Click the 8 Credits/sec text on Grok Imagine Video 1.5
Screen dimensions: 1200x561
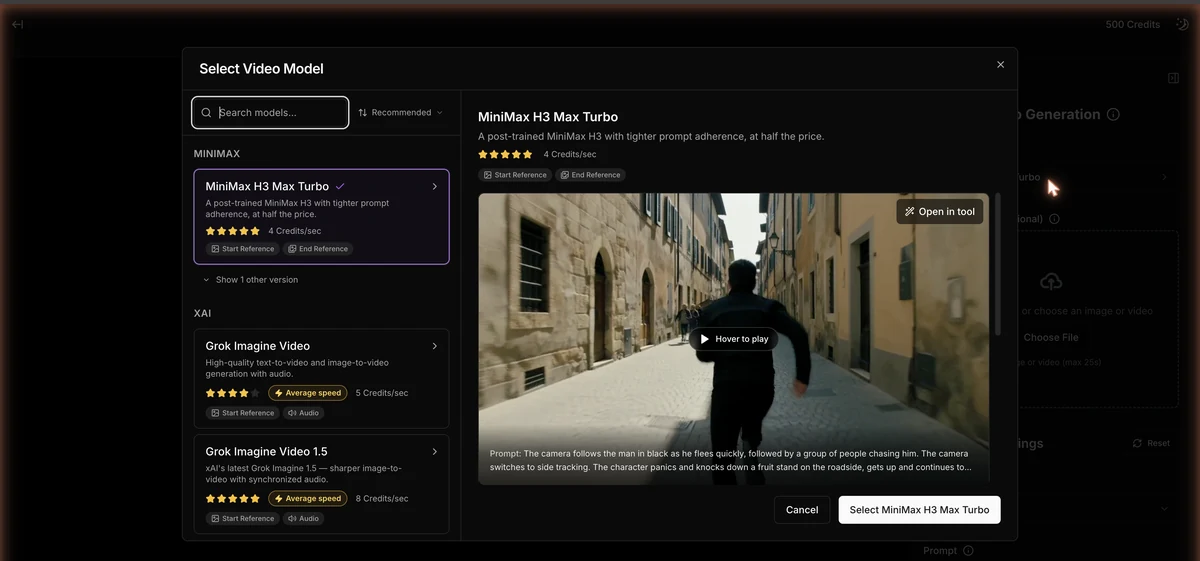pos(382,499)
